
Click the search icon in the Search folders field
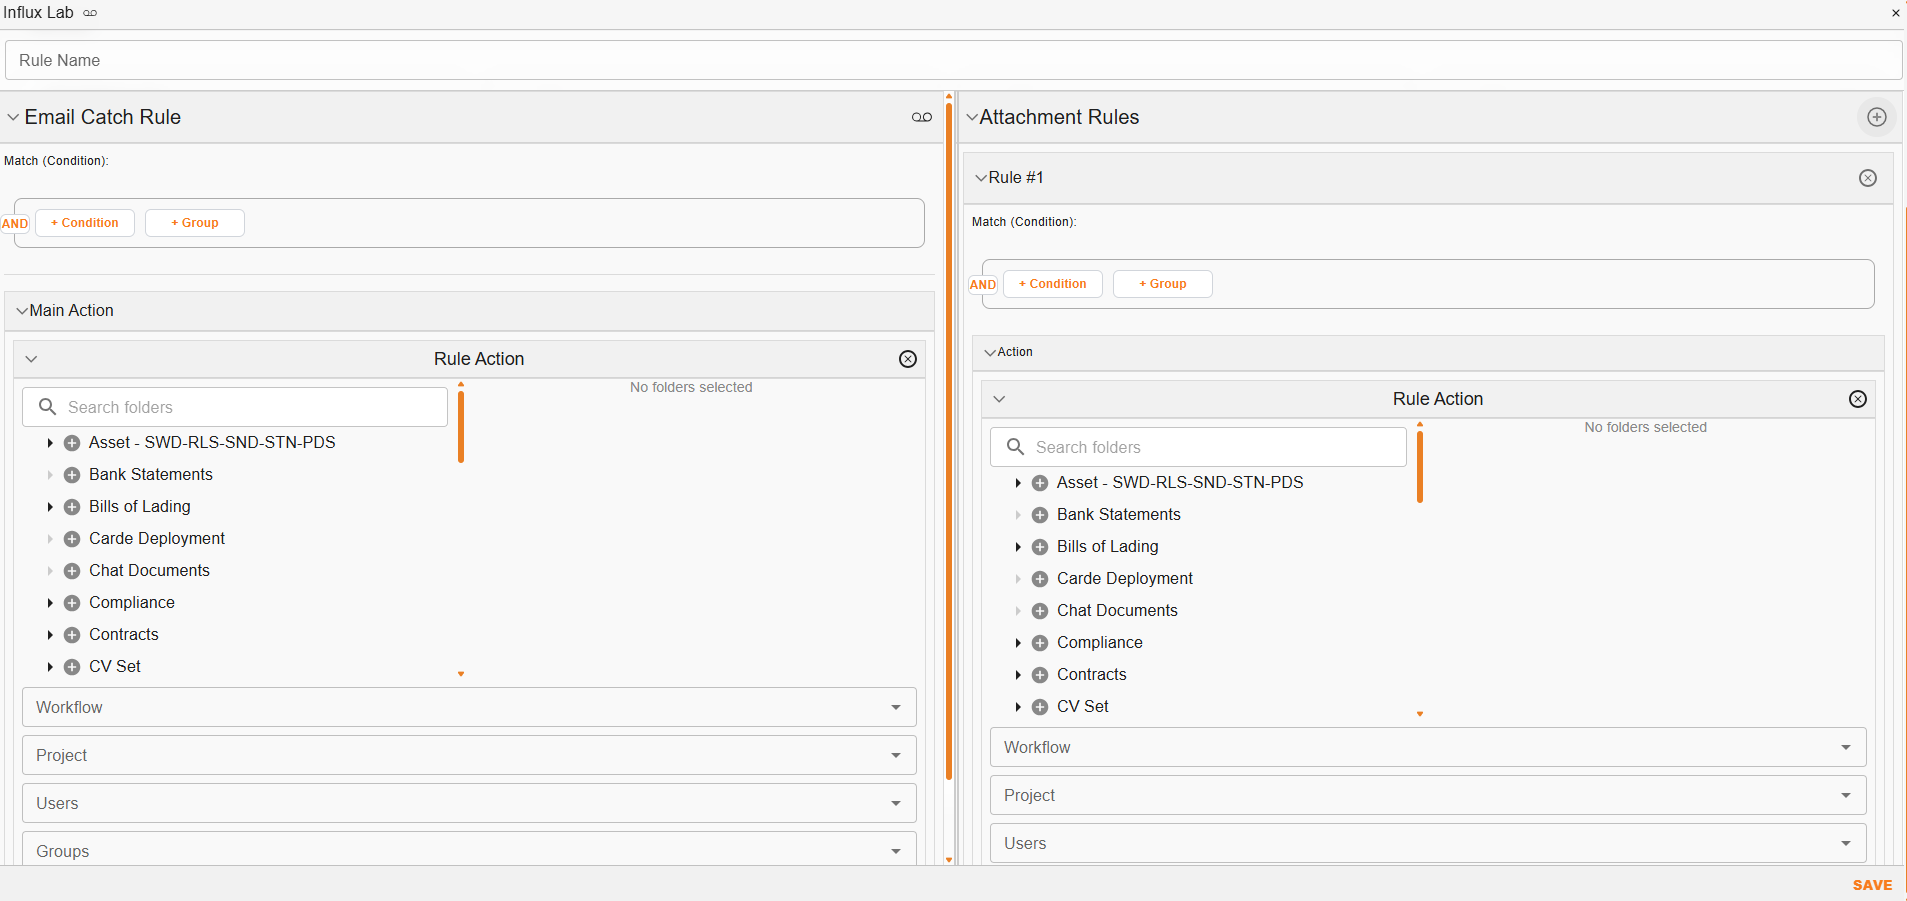(x=47, y=407)
